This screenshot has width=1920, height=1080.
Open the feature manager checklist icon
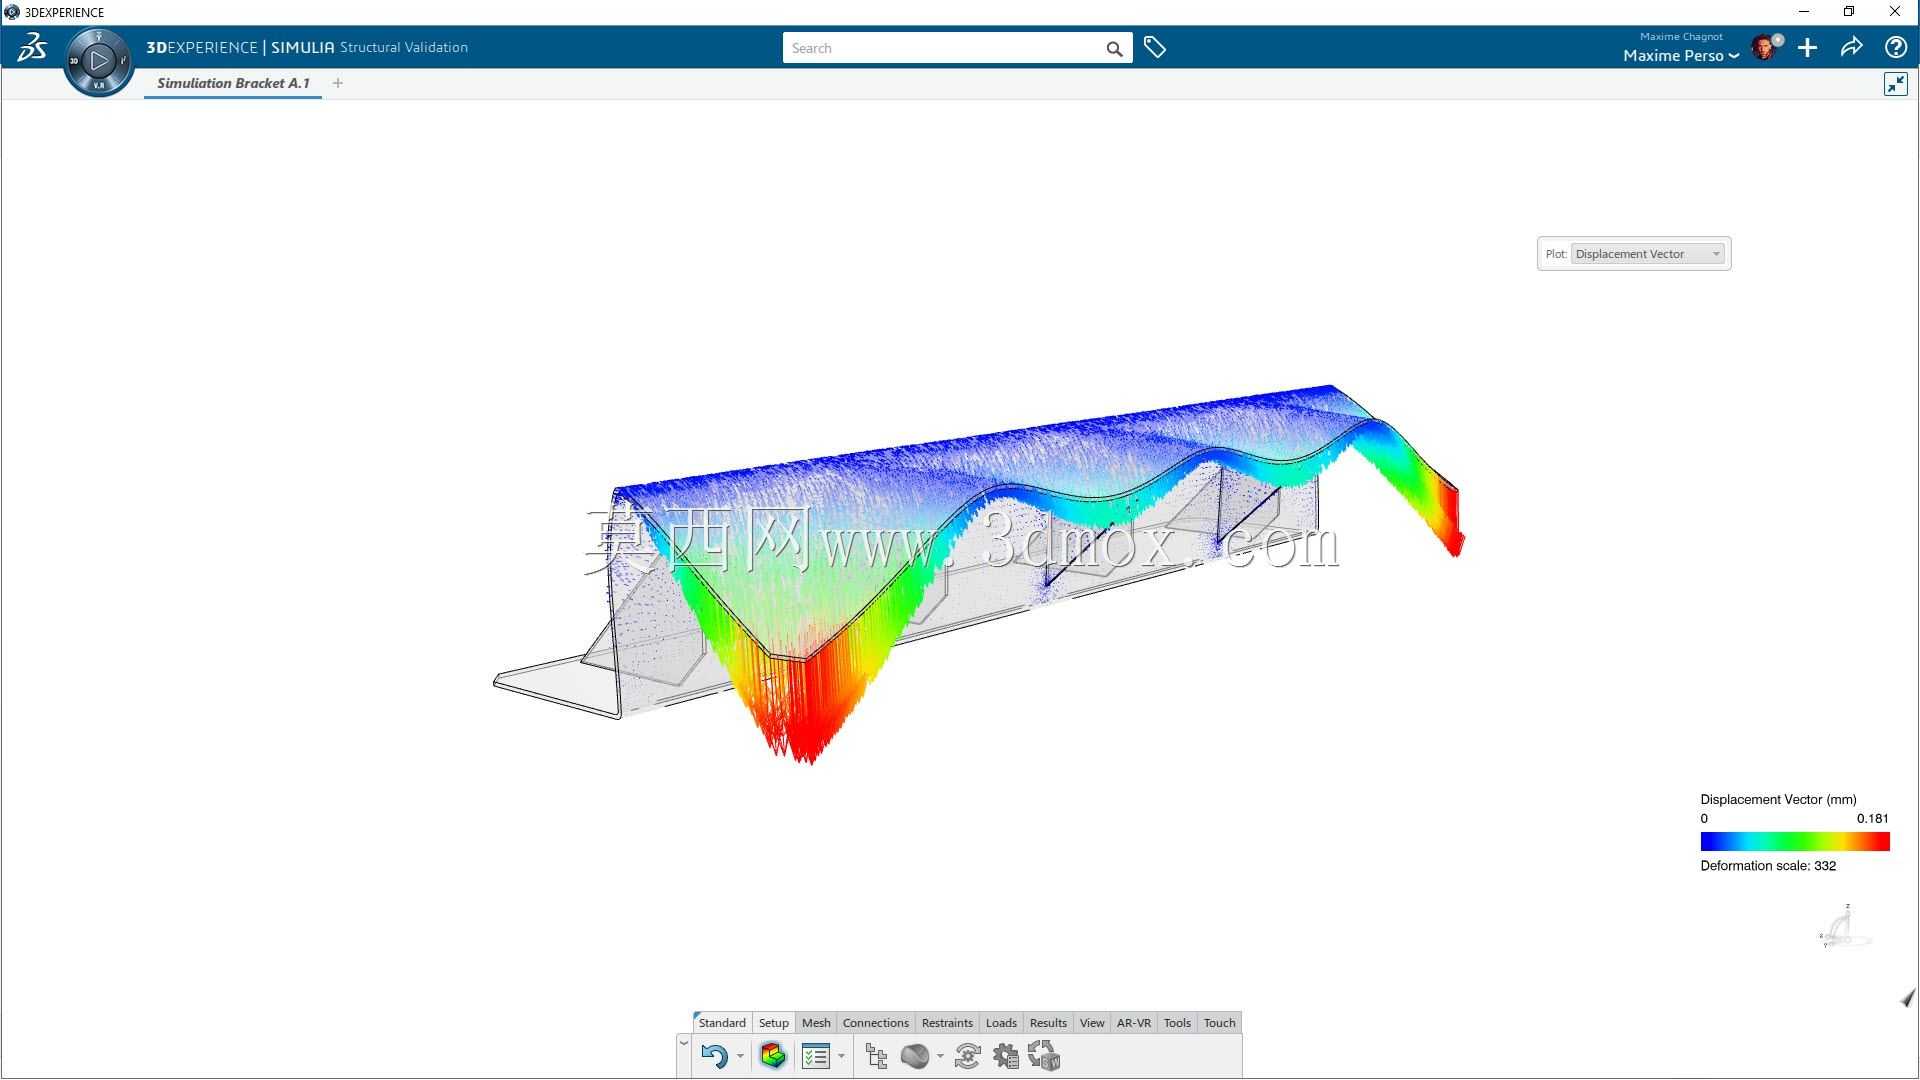[x=816, y=1056]
